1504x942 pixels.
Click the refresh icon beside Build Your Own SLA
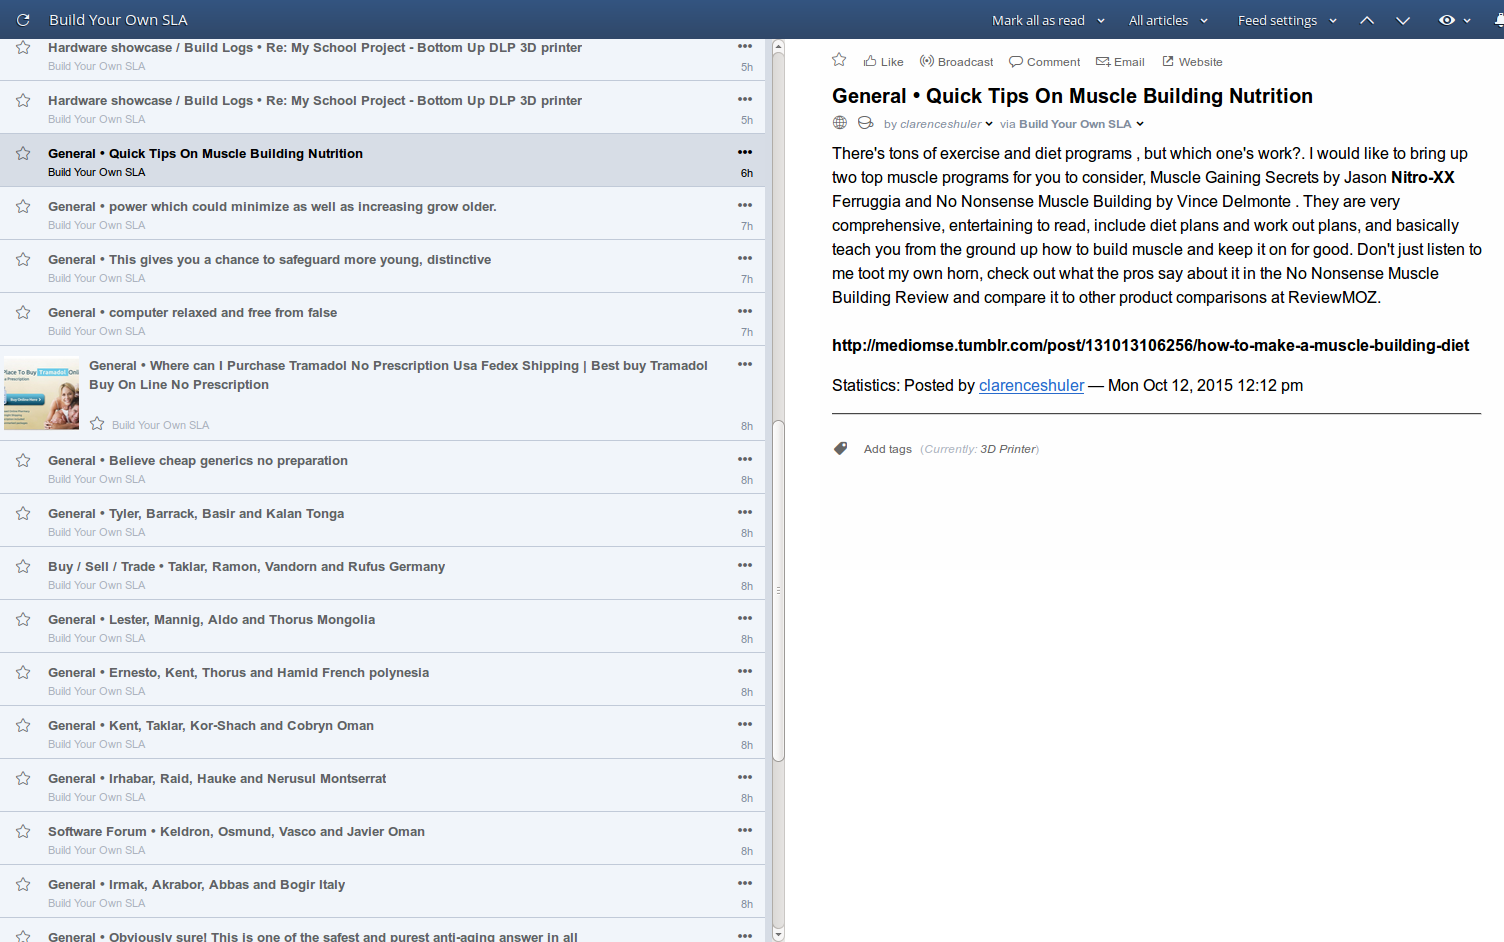point(23,20)
